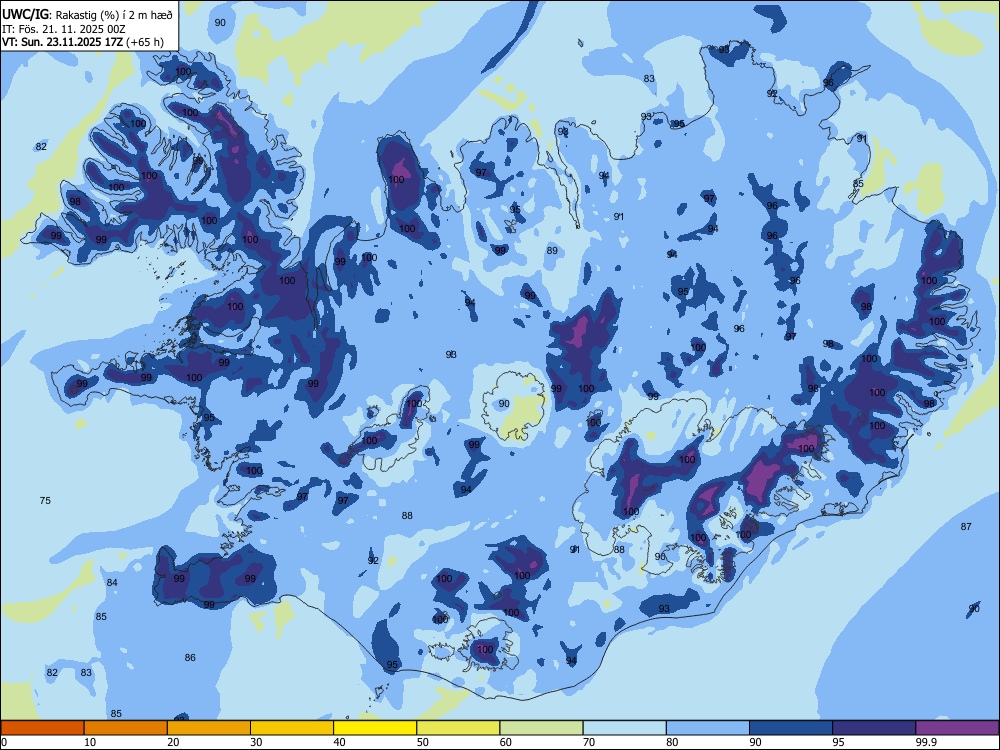Screen dimensions: 1000x750
Task: Click the '(+65 h)' forecast offset text
Action: tap(145, 42)
